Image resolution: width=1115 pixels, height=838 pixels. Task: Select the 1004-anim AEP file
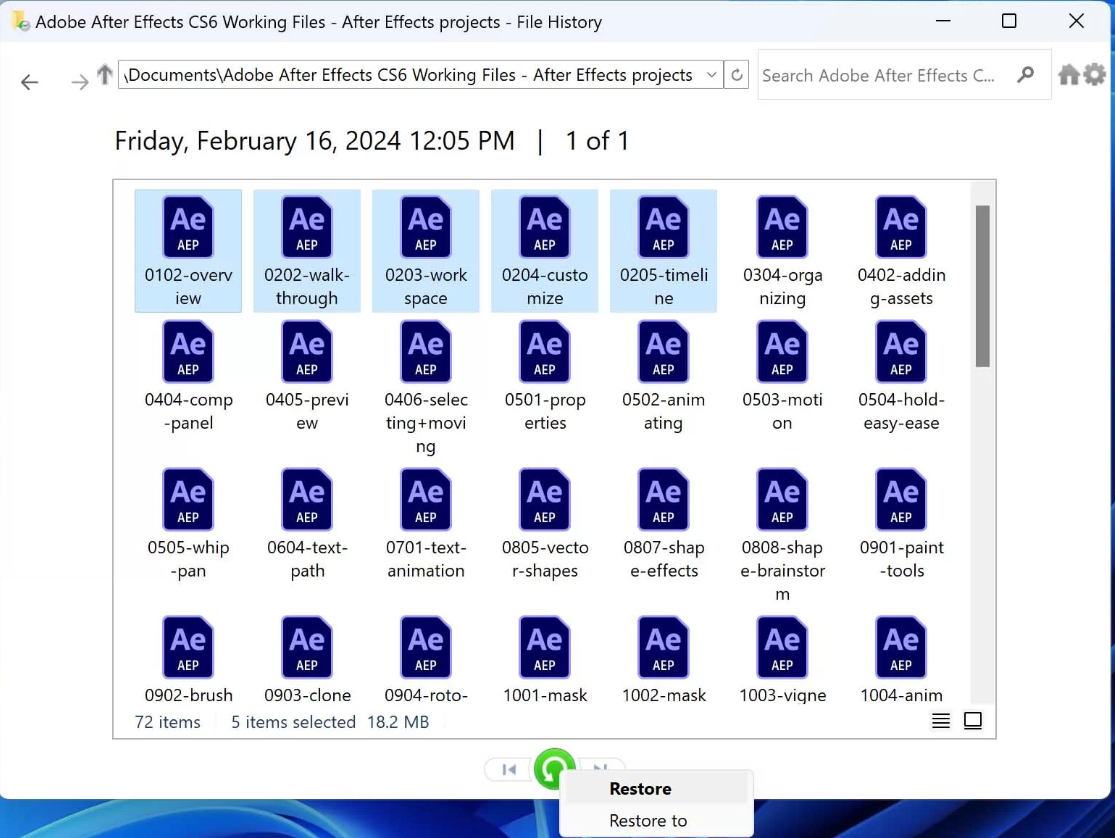point(901,659)
